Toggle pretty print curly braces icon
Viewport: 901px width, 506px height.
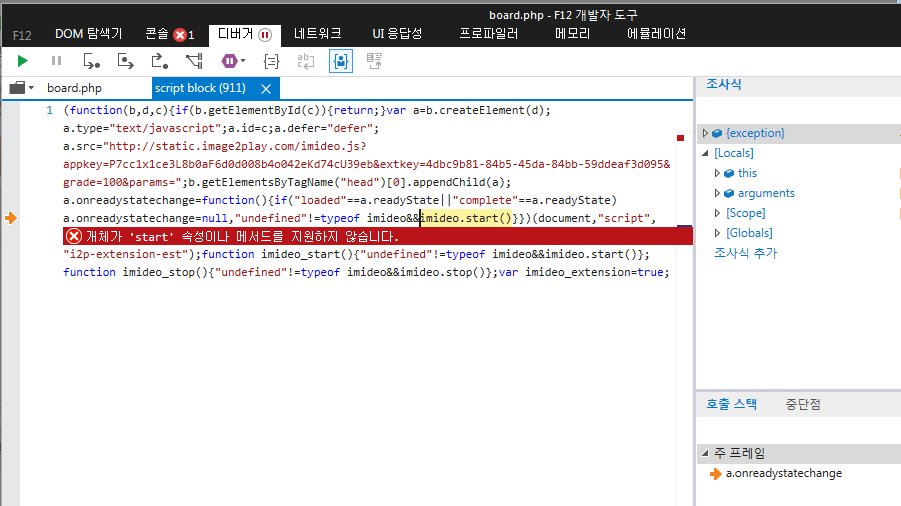tap(271, 61)
